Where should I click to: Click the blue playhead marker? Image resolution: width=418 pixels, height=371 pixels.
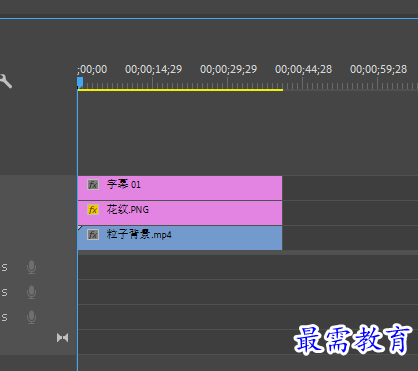tap(80, 83)
